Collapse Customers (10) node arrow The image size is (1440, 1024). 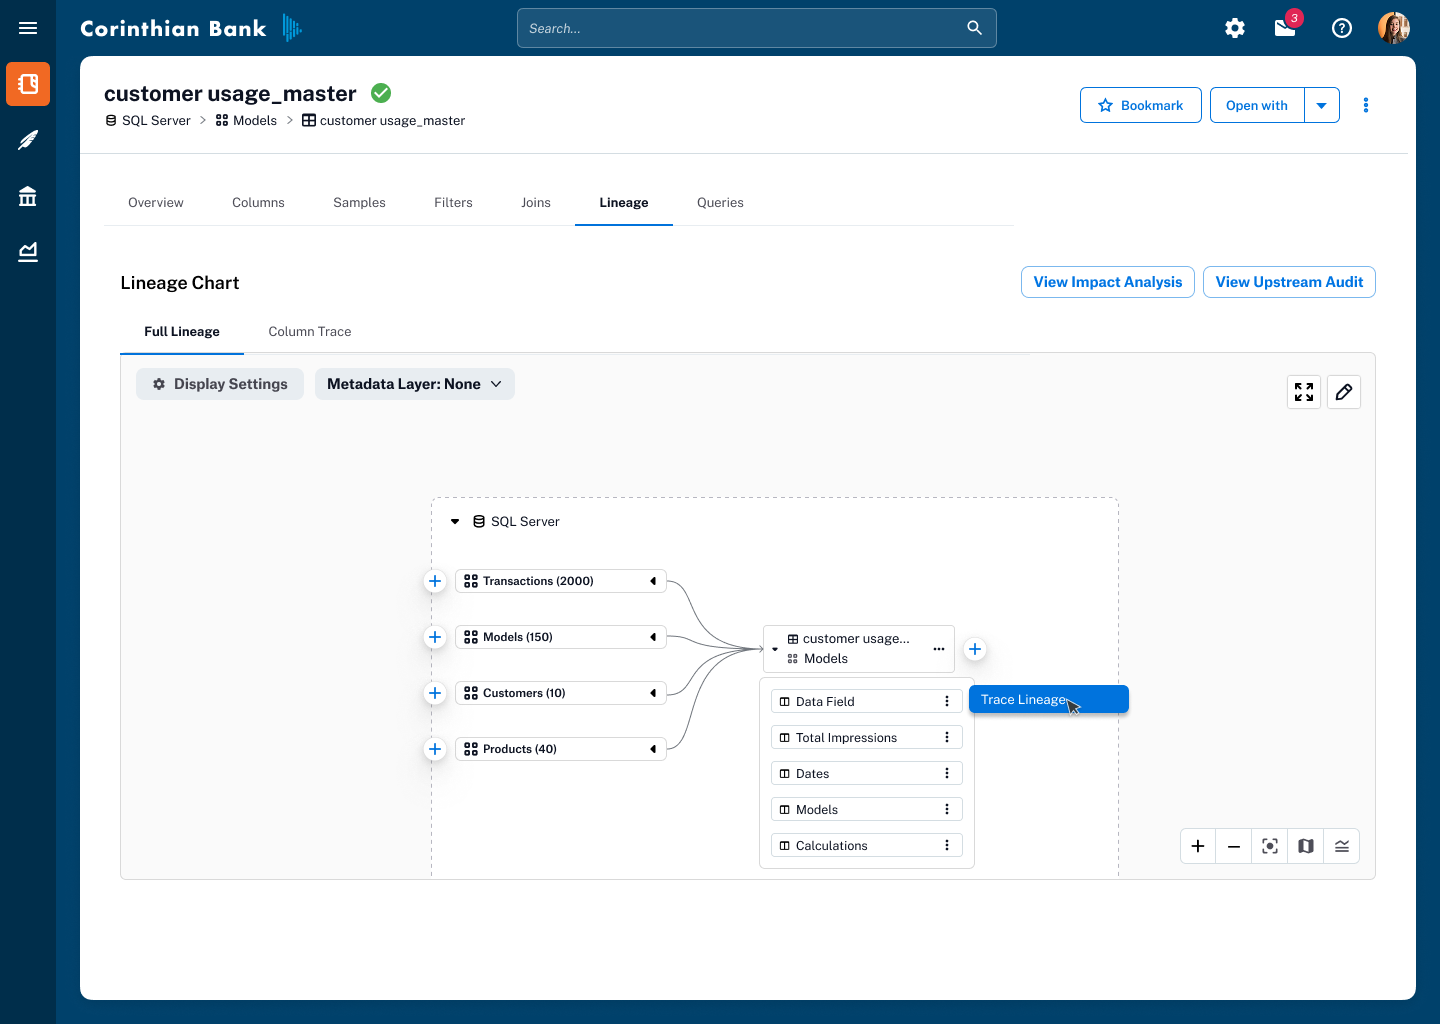click(x=653, y=693)
